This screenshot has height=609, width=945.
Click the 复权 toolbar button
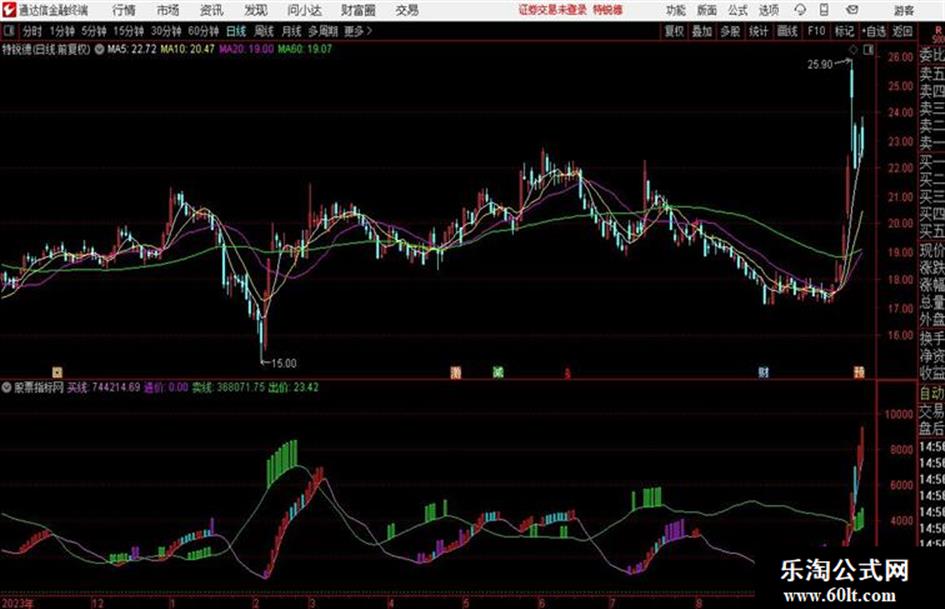[674, 31]
